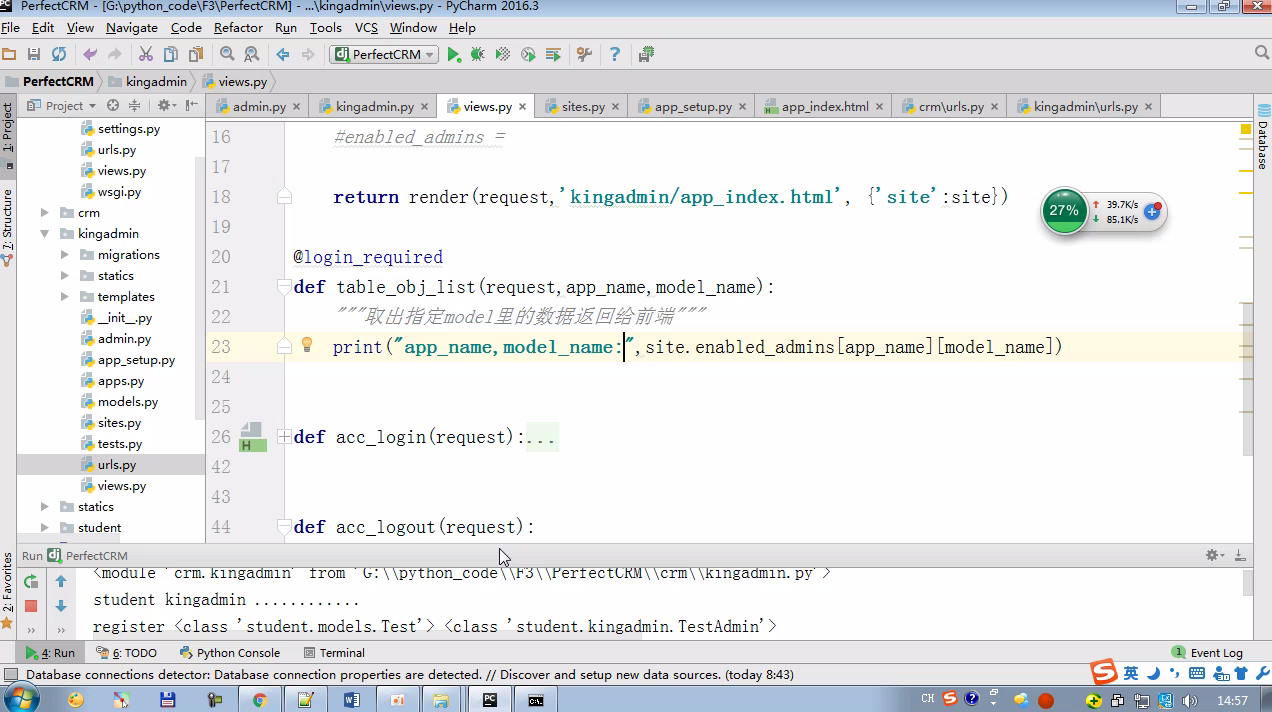The image size is (1272, 712).
Task: Run the PerfectCRM configuration with green play button
Action: [454, 54]
